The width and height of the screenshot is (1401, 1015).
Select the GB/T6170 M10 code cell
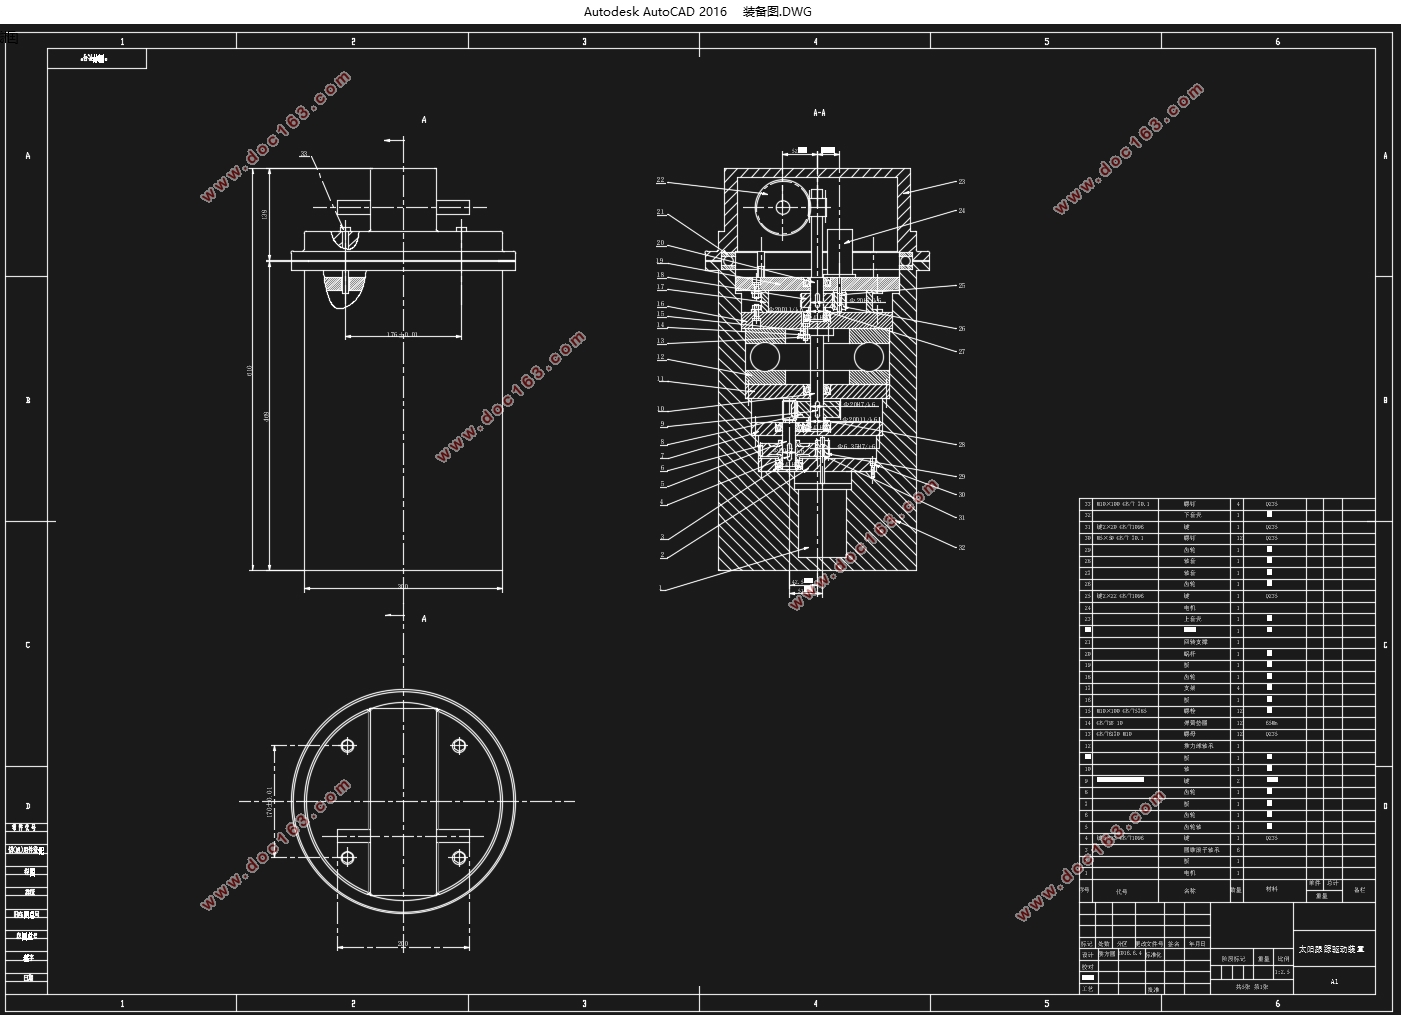point(1114,734)
